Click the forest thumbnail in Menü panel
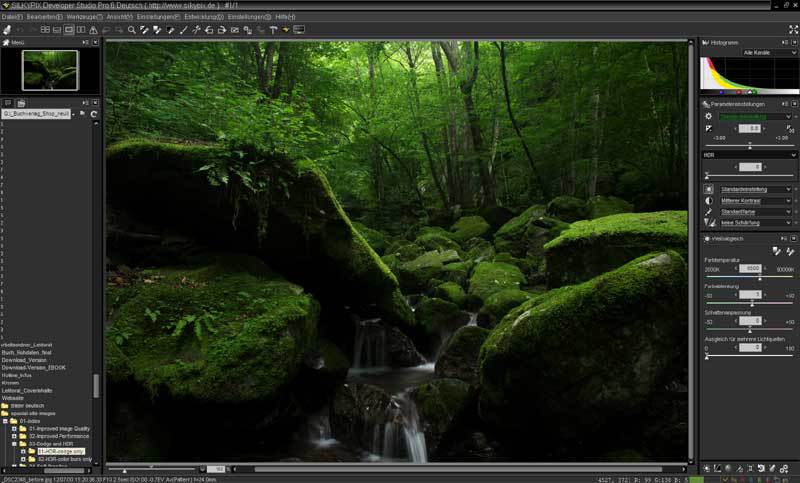This screenshot has width=800, height=483. click(50, 70)
